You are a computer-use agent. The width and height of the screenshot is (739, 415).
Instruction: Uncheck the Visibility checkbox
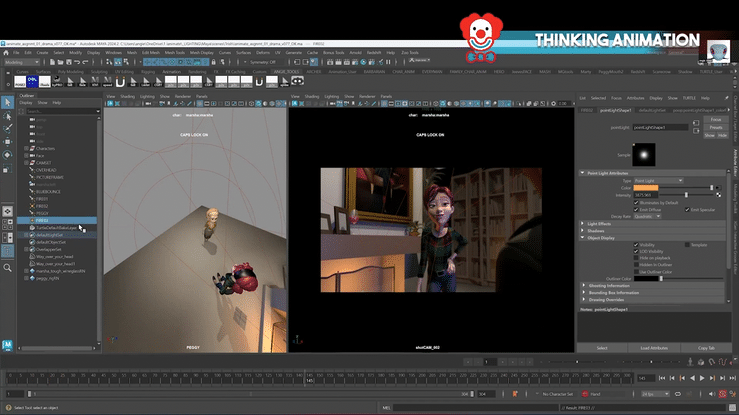point(636,245)
